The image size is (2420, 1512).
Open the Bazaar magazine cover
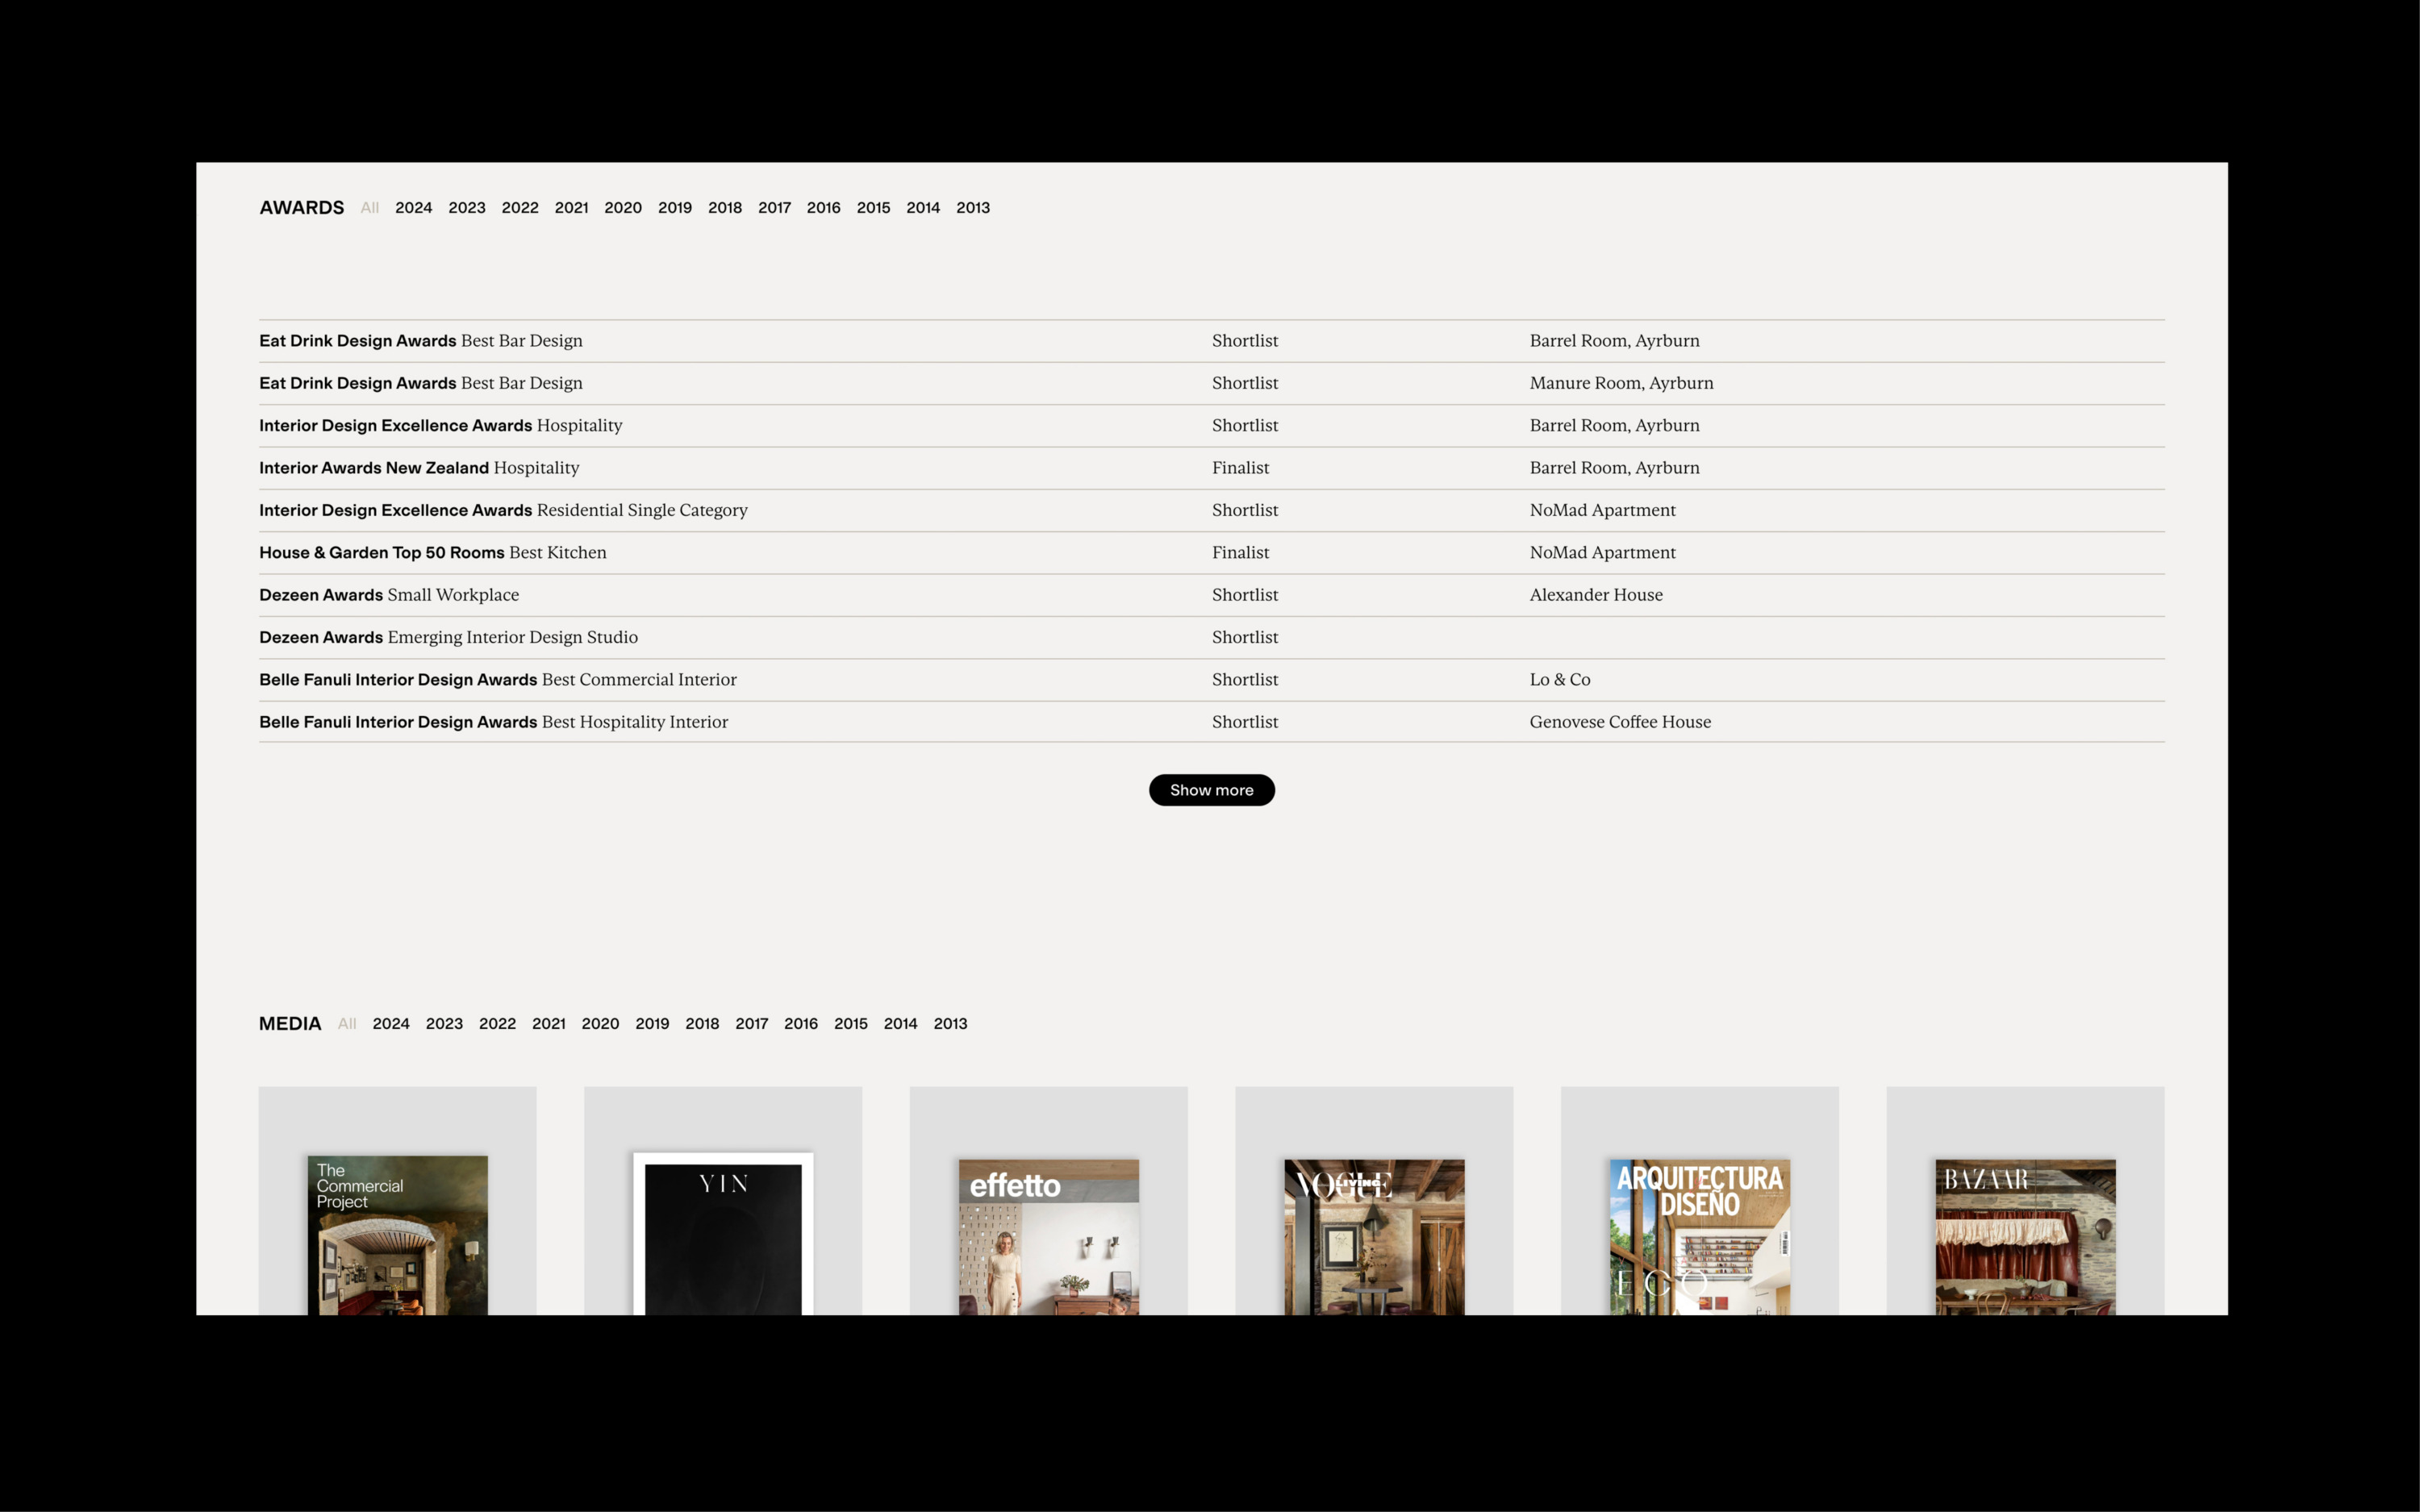tap(2025, 1237)
